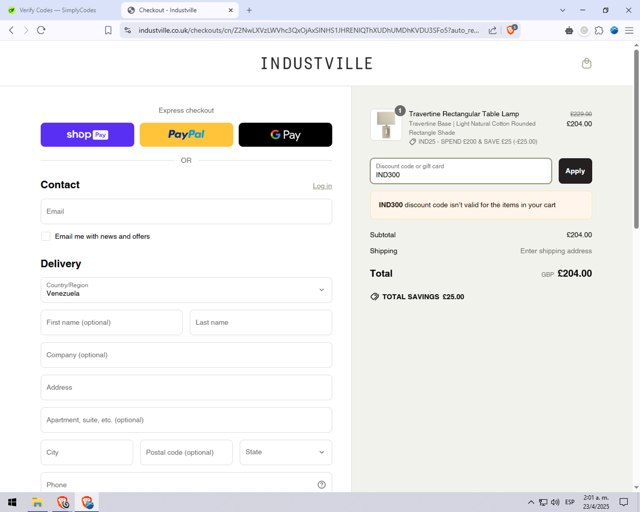This screenshot has width=640, height=512.
Task: Open a new browser tab
Action: point(249,10)
